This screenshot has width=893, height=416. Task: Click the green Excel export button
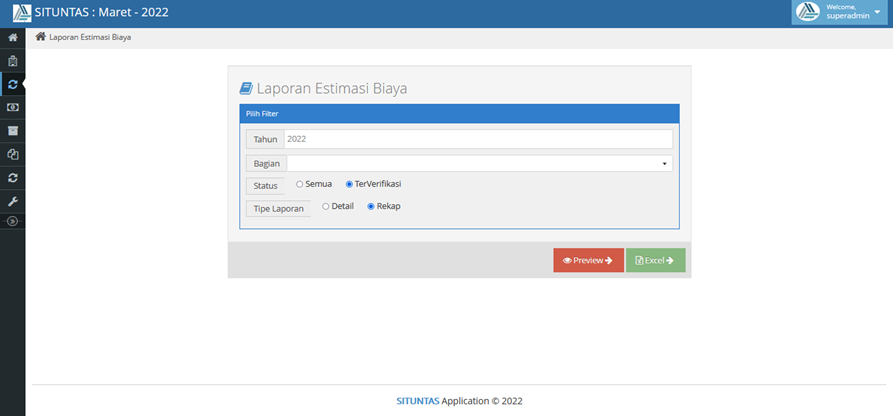pos(656,260)
